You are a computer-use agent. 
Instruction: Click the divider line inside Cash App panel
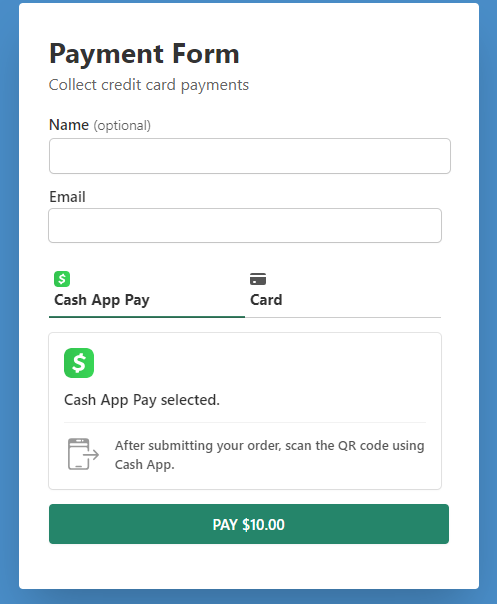pyautogui.click(x=245, y=423)
